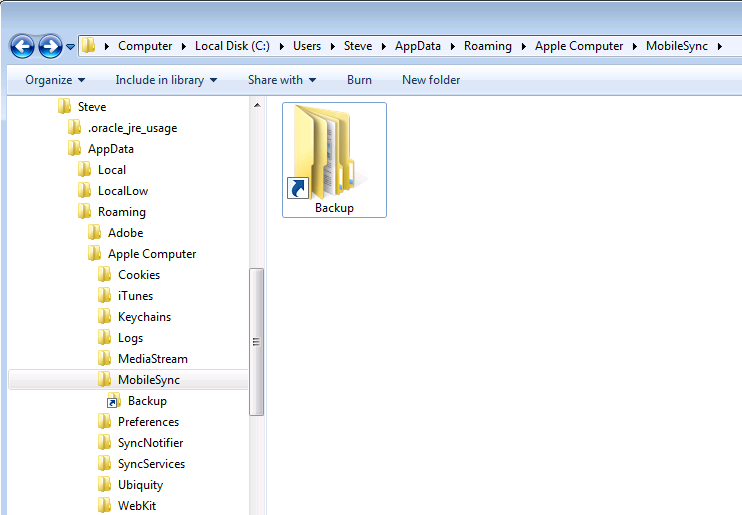Open the recent locations dropdown arrow
This screenshot has width=742, height=515.
71,46
